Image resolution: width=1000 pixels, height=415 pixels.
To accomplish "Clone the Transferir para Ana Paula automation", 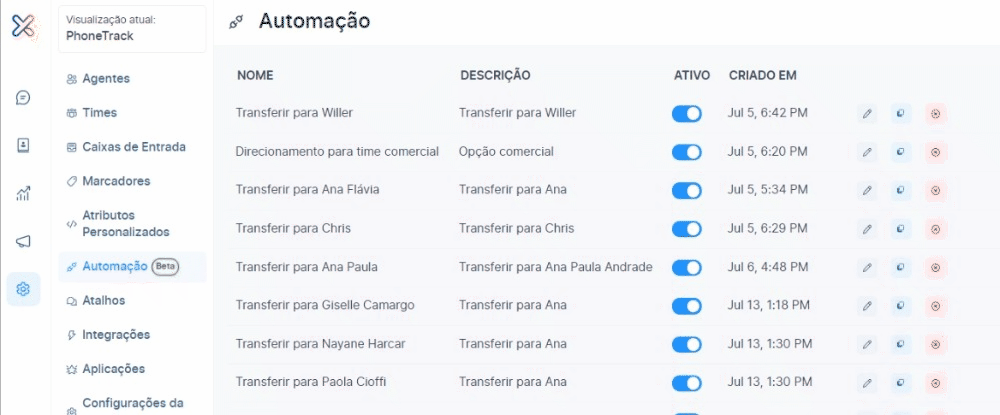I will click(901, 267).
